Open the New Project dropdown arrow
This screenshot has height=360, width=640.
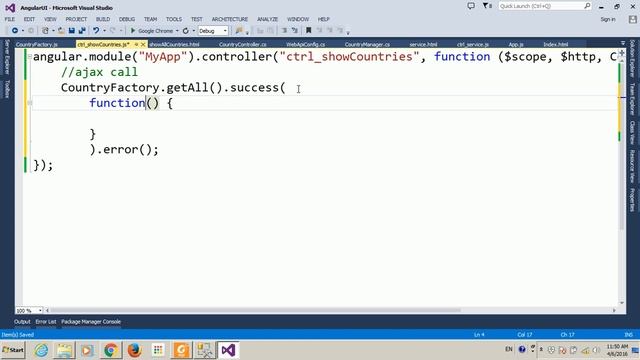click(x=53, y=31)
